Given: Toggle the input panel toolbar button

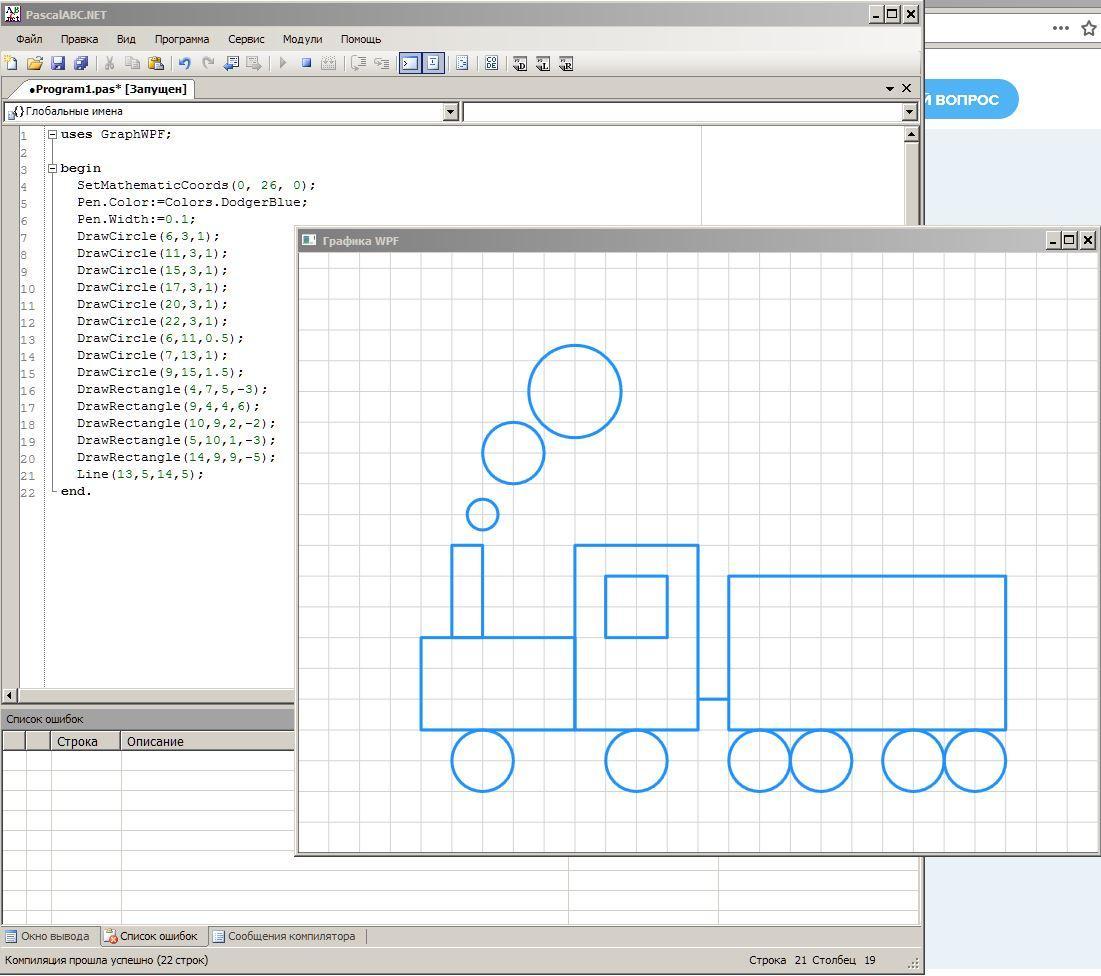Looking at the screenshot, I should tap(433, 63).
